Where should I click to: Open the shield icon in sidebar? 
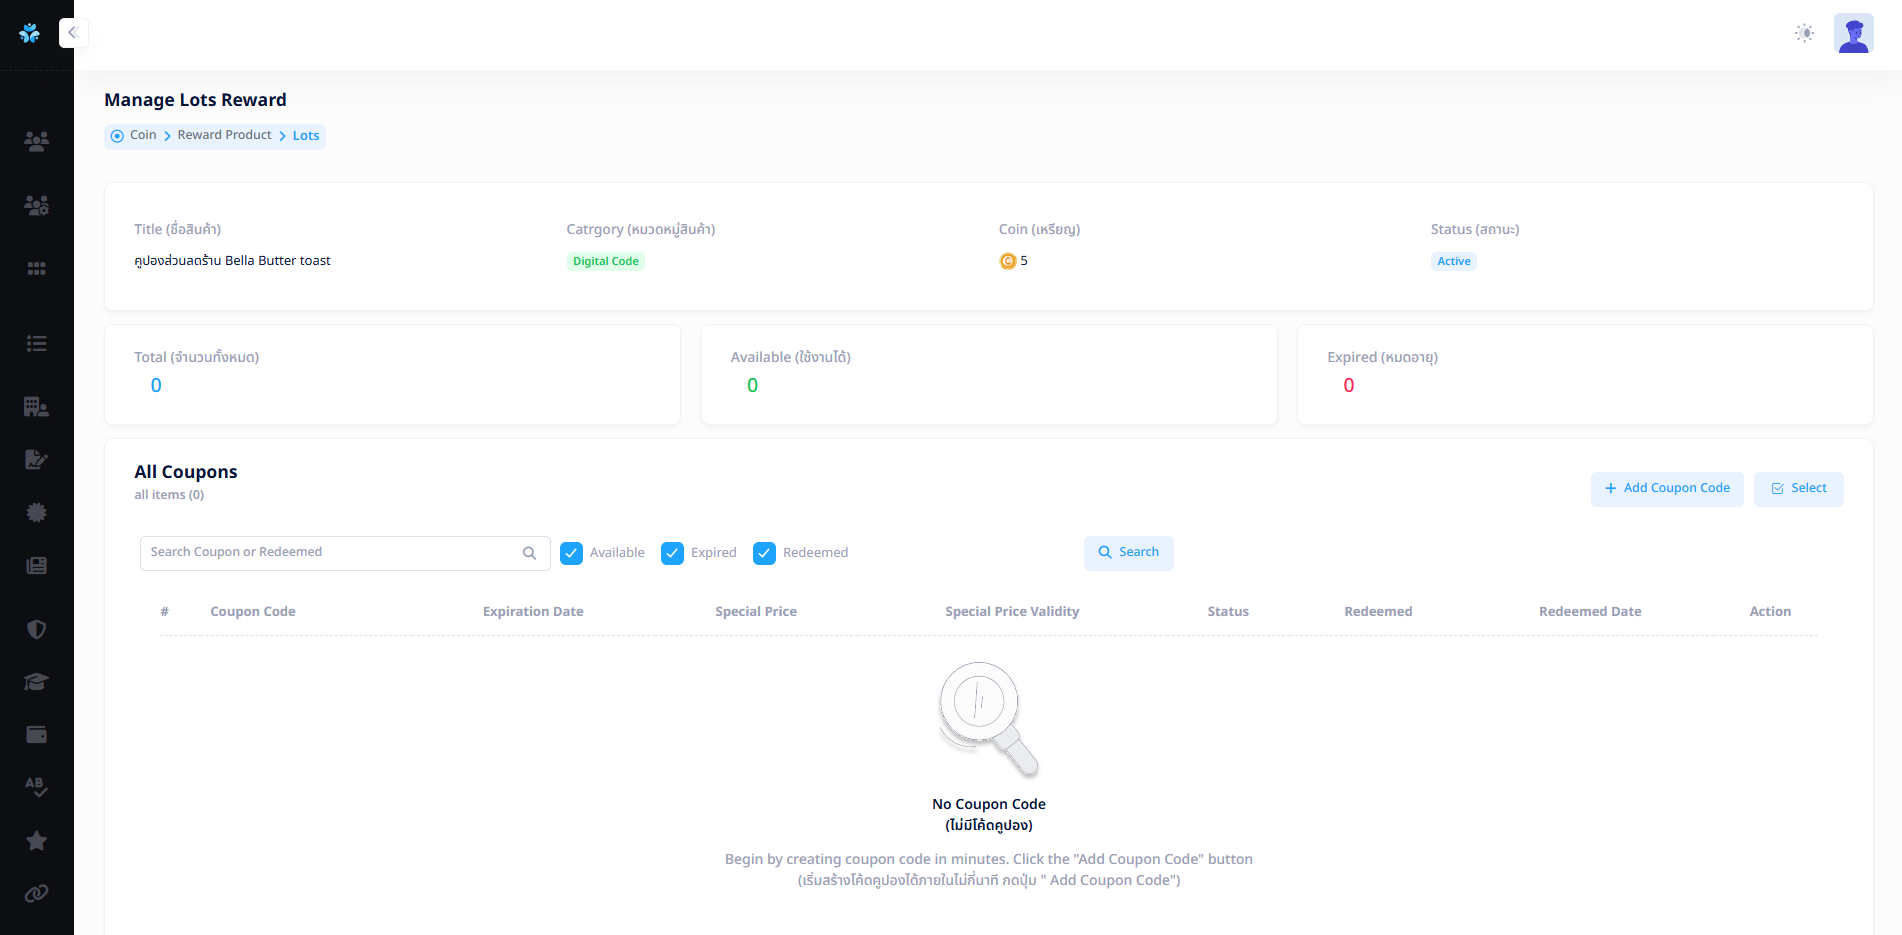(x=36, y=629)
